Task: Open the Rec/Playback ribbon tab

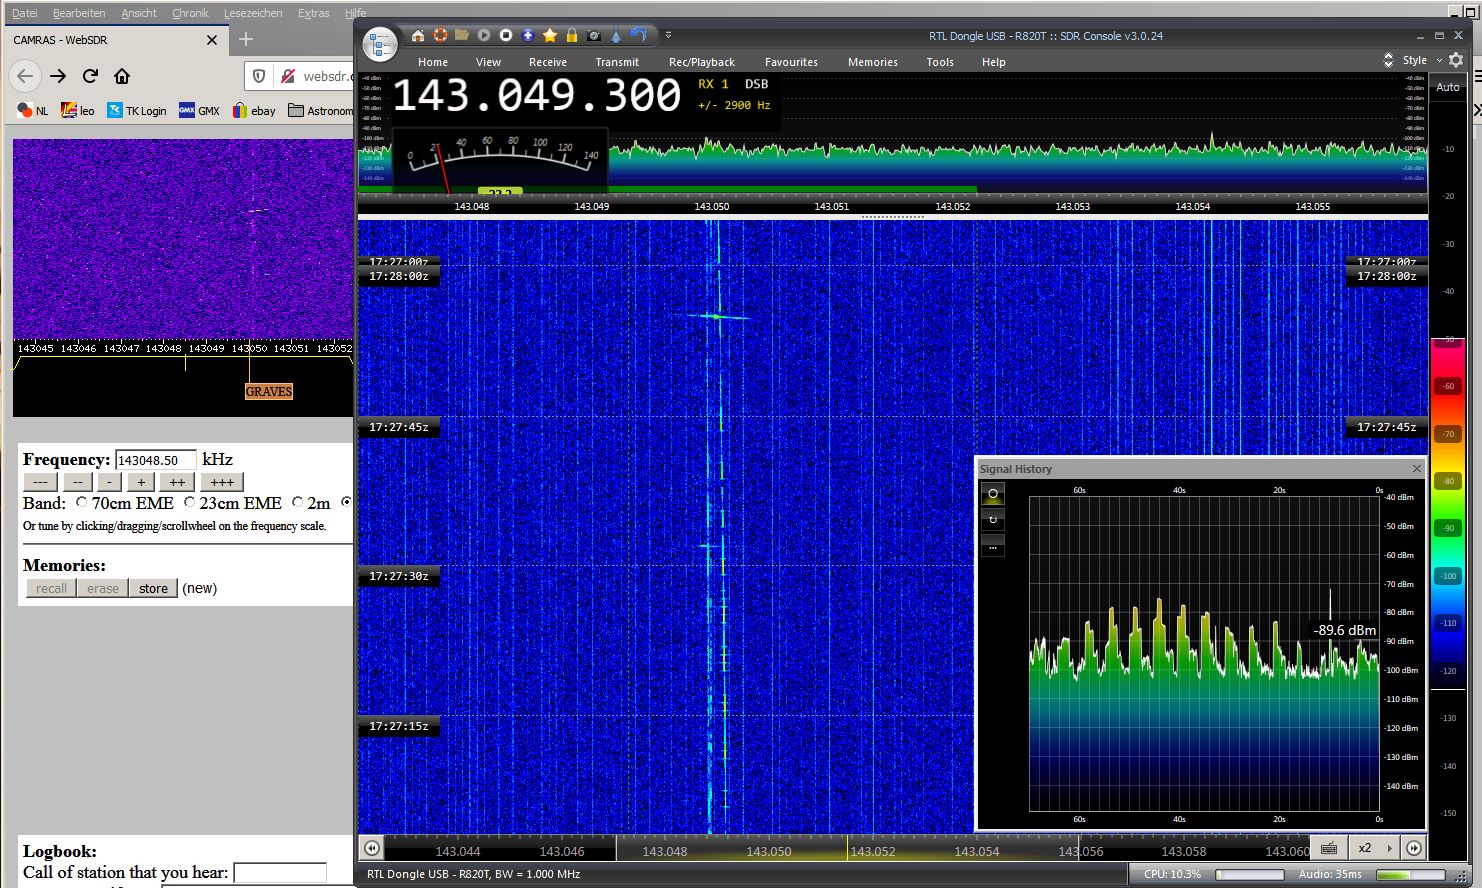Action: [x=702, y=62]
